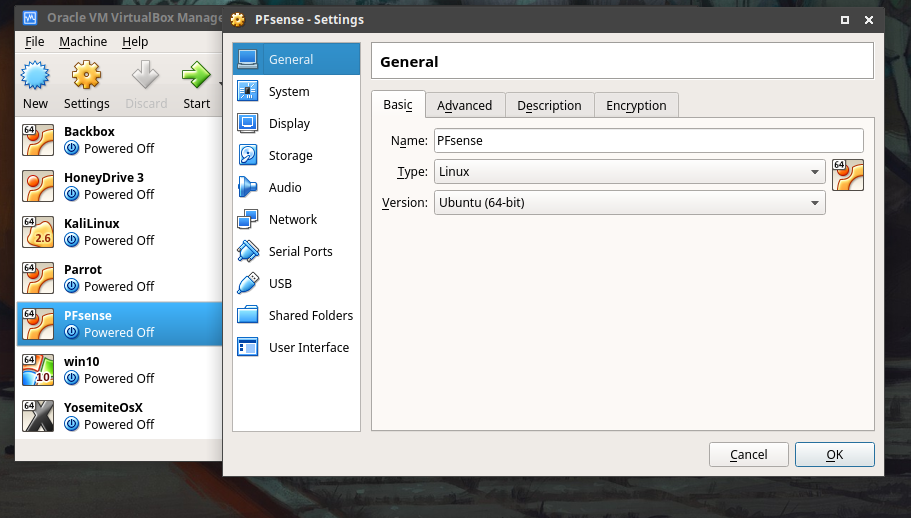Open the Network settings category
This screenshot has width=911, height=518.
[x=296, y=219]
